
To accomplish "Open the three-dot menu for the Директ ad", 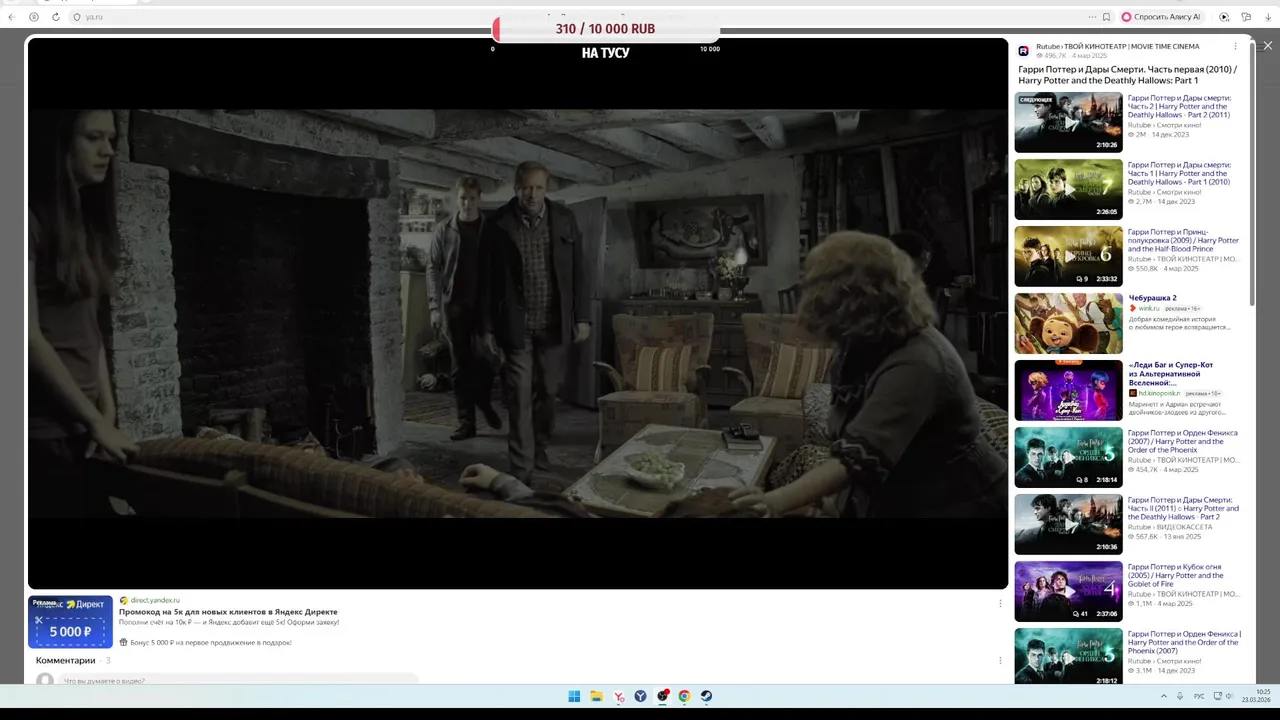I will (1000, 603).
